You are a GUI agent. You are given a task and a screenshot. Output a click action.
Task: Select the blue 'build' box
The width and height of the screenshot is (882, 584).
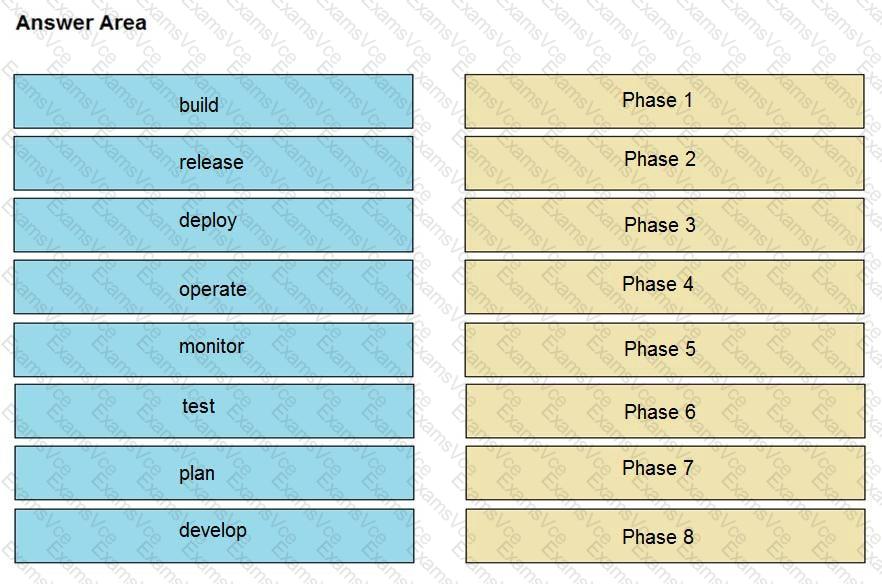pos(213,101)
